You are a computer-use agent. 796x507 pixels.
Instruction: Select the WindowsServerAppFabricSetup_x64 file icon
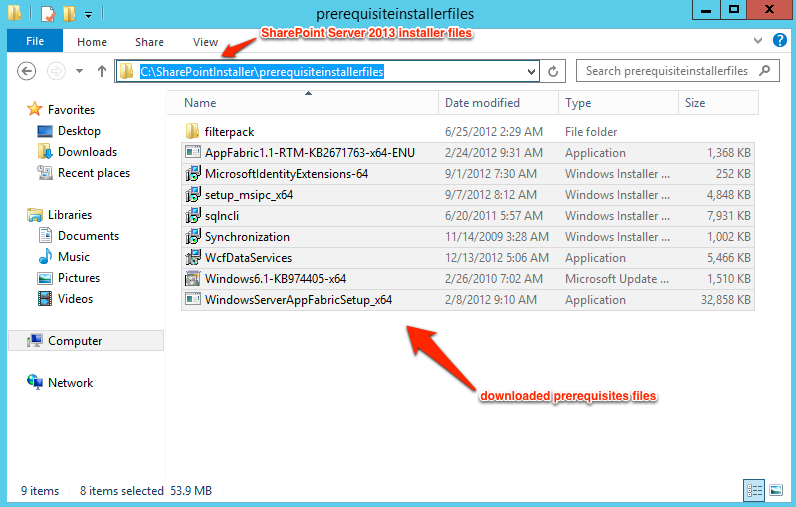[192, 299]
